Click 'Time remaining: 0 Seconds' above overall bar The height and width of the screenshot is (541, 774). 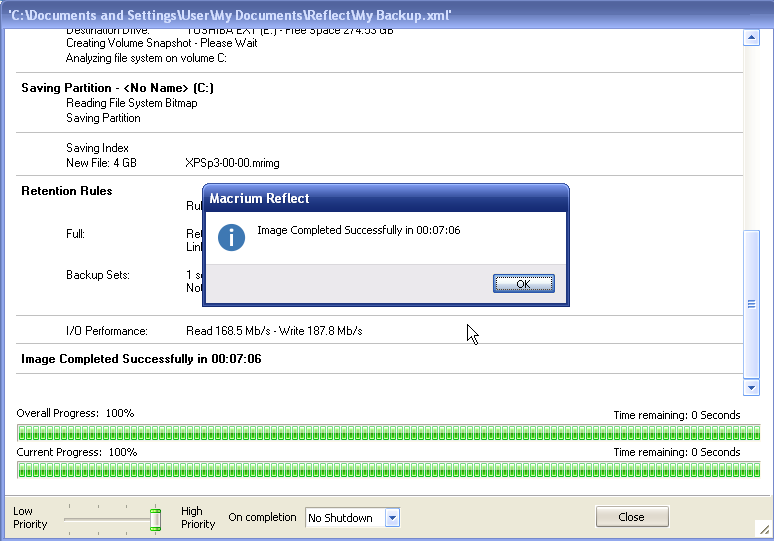point(677,415)
